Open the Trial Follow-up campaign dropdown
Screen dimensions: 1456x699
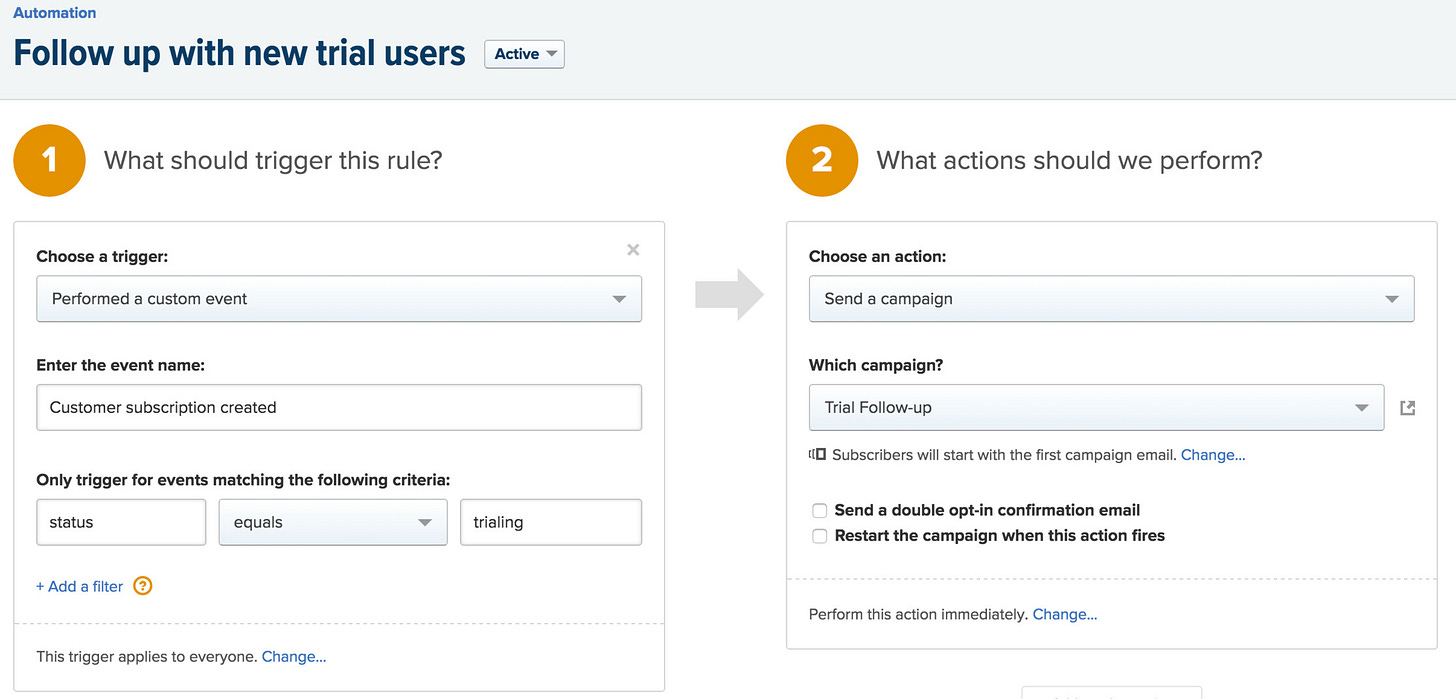pos(1096,407)
